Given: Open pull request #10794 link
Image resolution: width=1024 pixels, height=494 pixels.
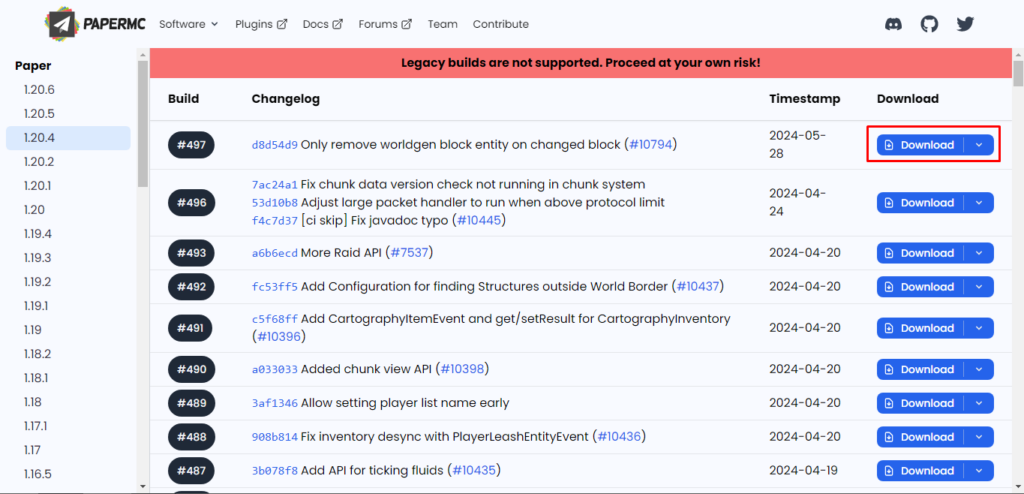Looking at the screenshot, I should tap(650, 144).
